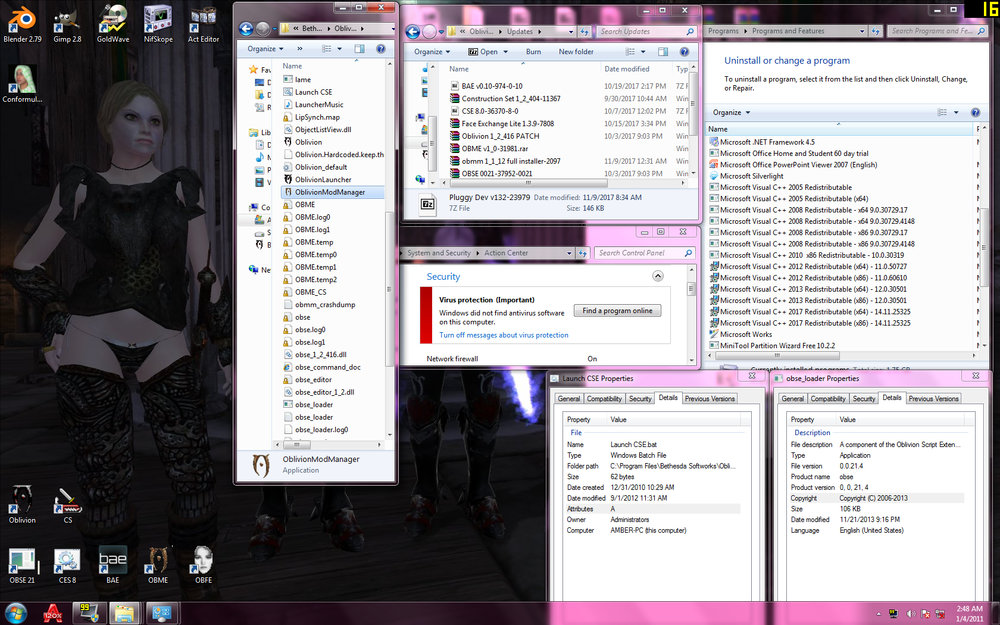Open Compatibility tab in Launch CSE Properties
The image size is (1000, 625).
[604, 399]
